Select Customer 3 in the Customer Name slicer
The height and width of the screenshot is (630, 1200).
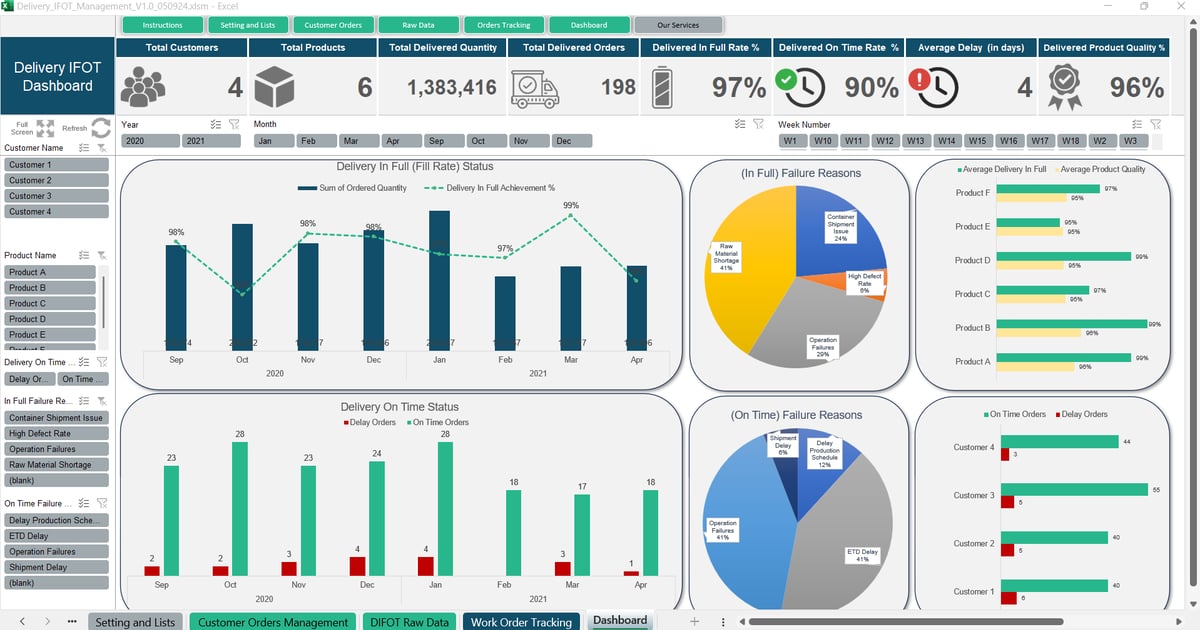coord(57,196)
